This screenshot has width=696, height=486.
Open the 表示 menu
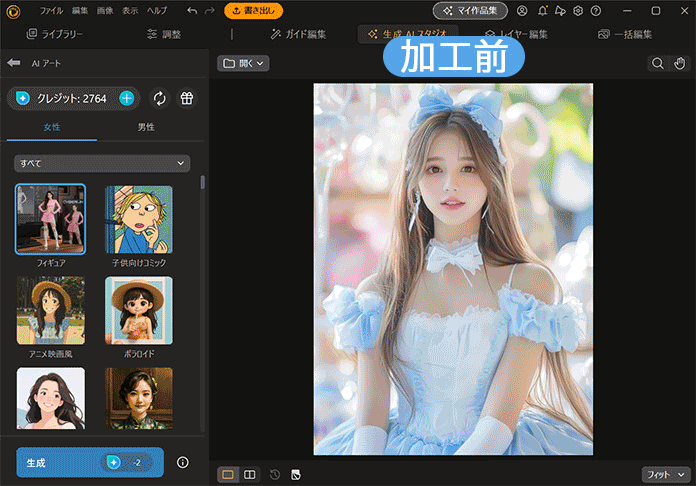[x=130, y=11]
